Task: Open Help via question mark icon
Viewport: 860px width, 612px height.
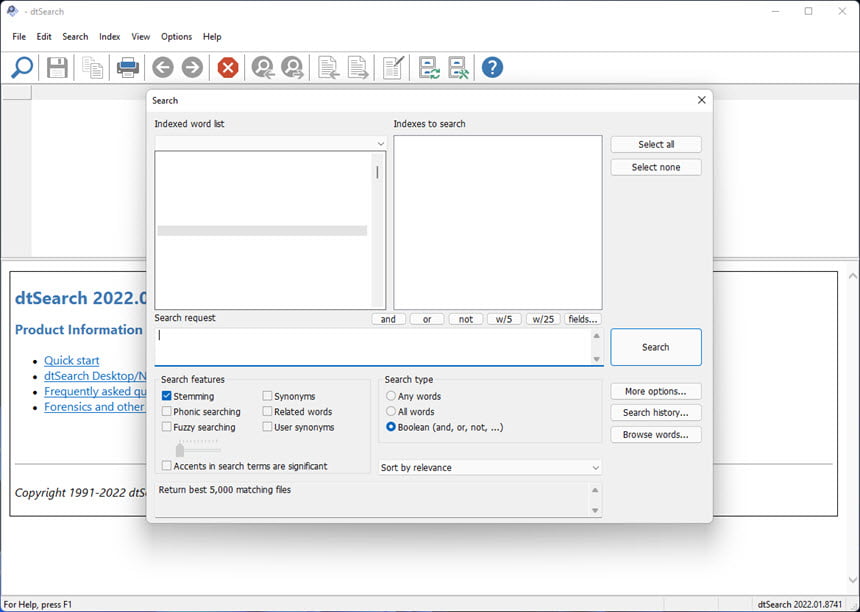Action: [493, 67]
